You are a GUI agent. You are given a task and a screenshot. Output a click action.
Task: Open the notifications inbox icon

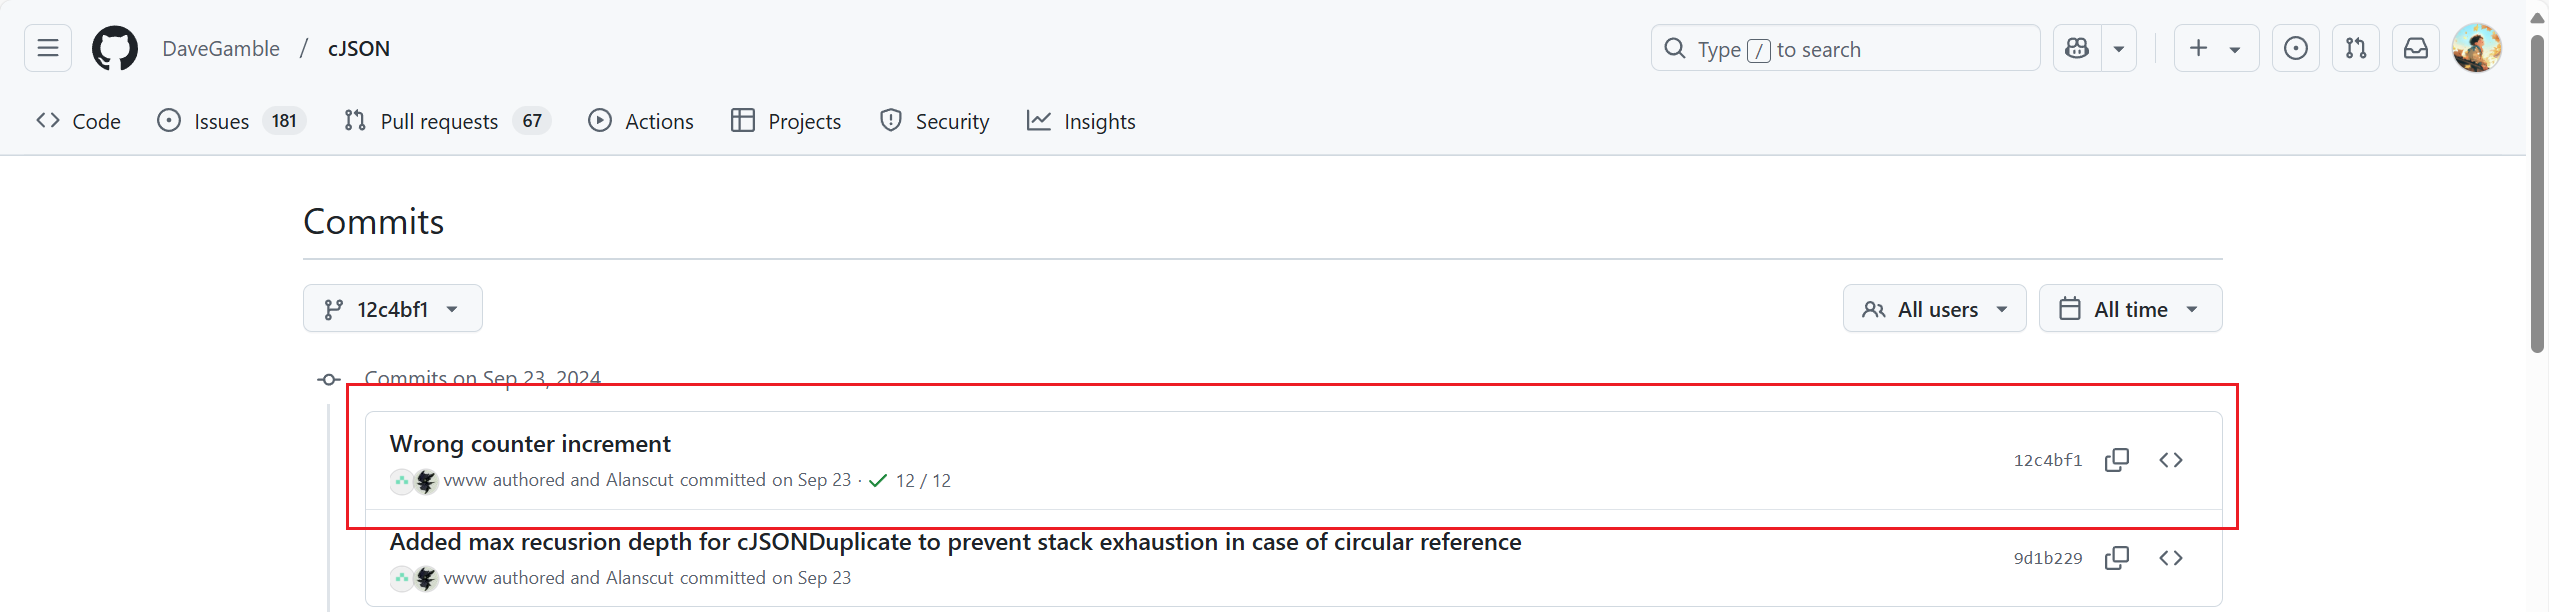2416,48
